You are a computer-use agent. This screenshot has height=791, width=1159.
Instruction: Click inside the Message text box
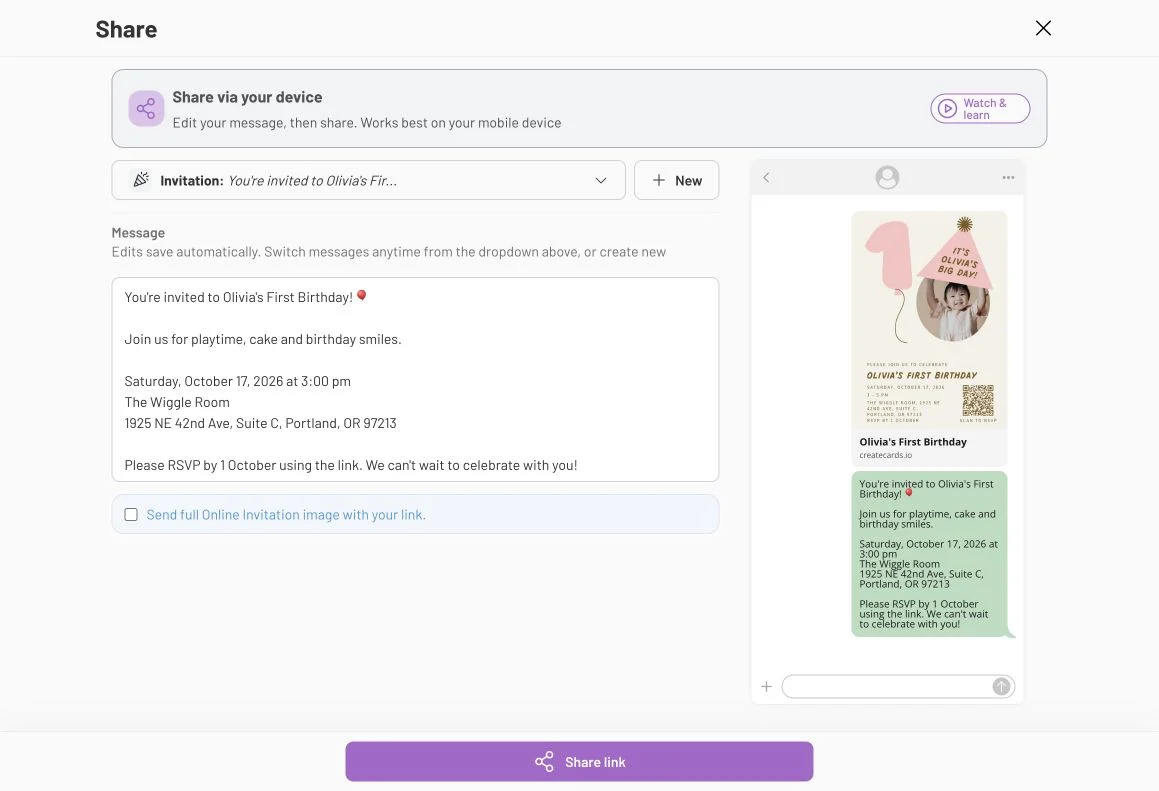tap(415, 379)
